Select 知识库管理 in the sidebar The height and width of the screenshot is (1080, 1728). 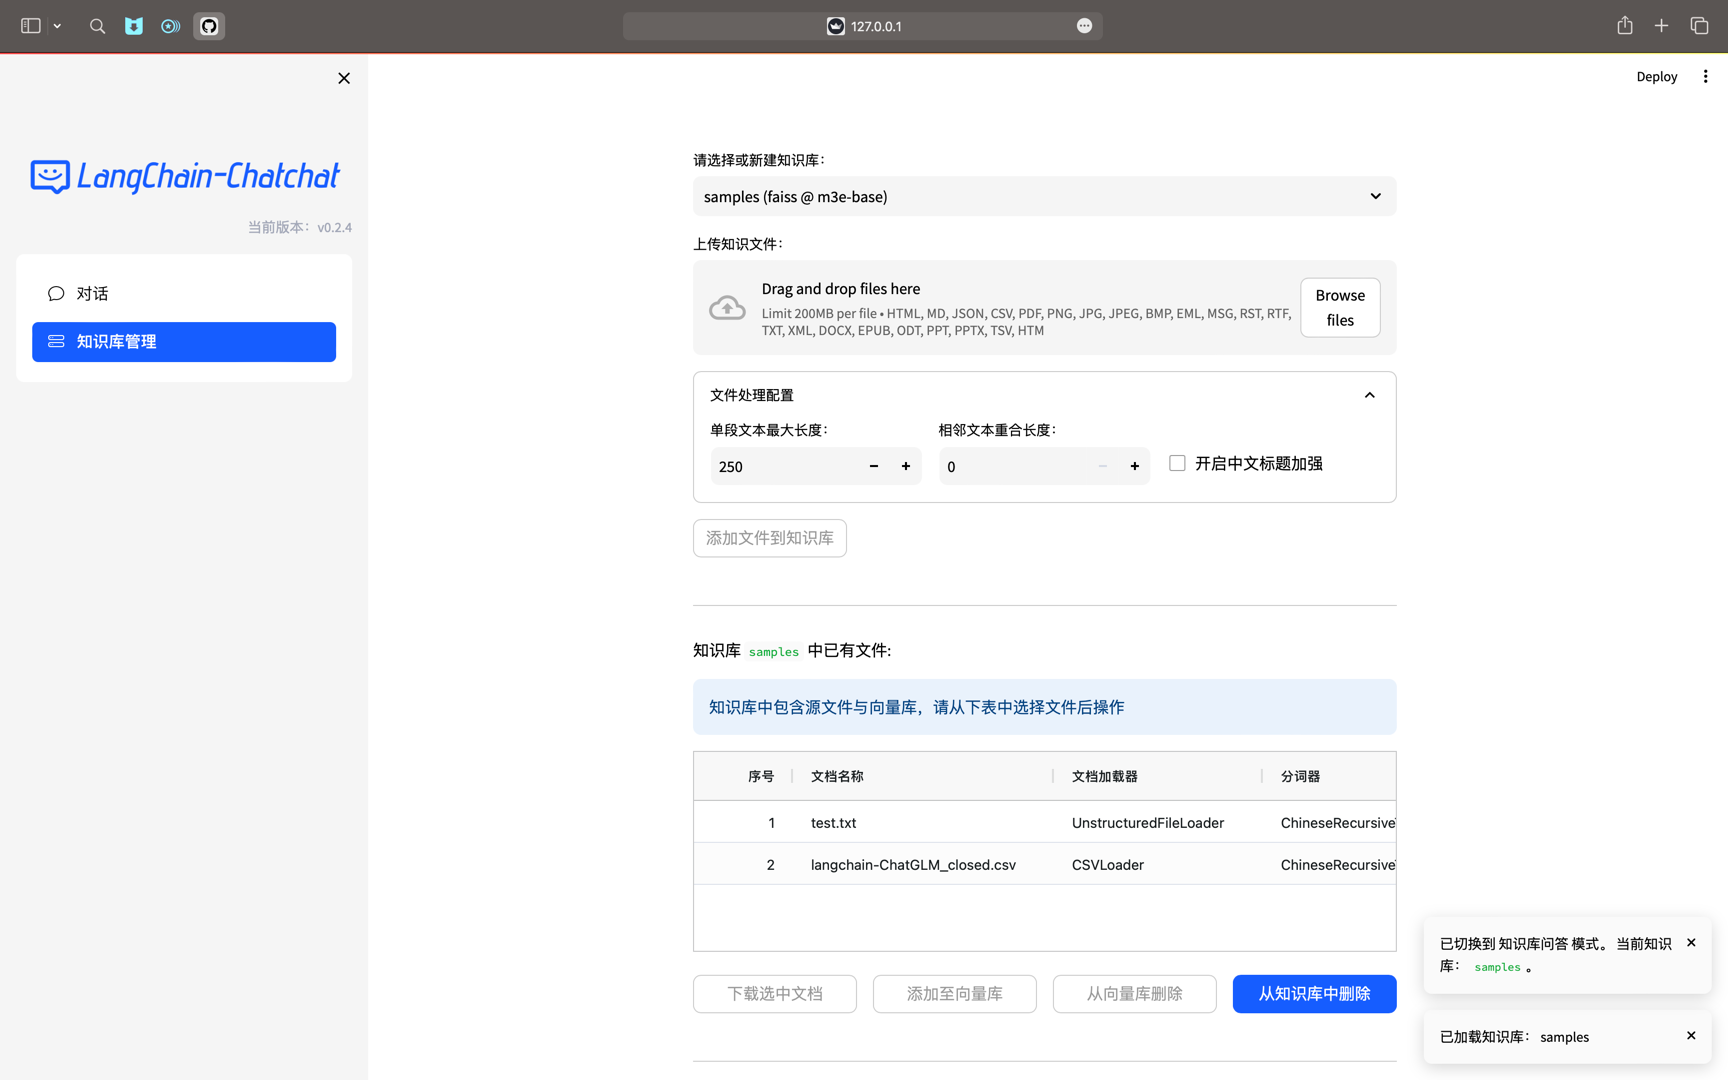tap(184, 342)
